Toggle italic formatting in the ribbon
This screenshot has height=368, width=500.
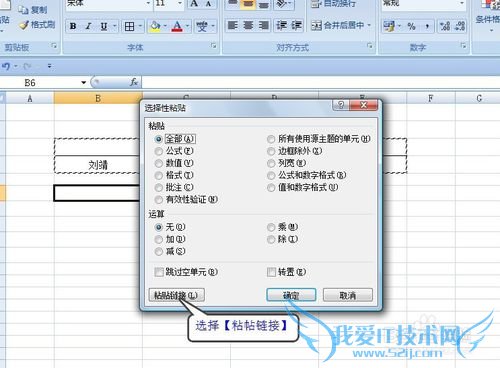88,26
